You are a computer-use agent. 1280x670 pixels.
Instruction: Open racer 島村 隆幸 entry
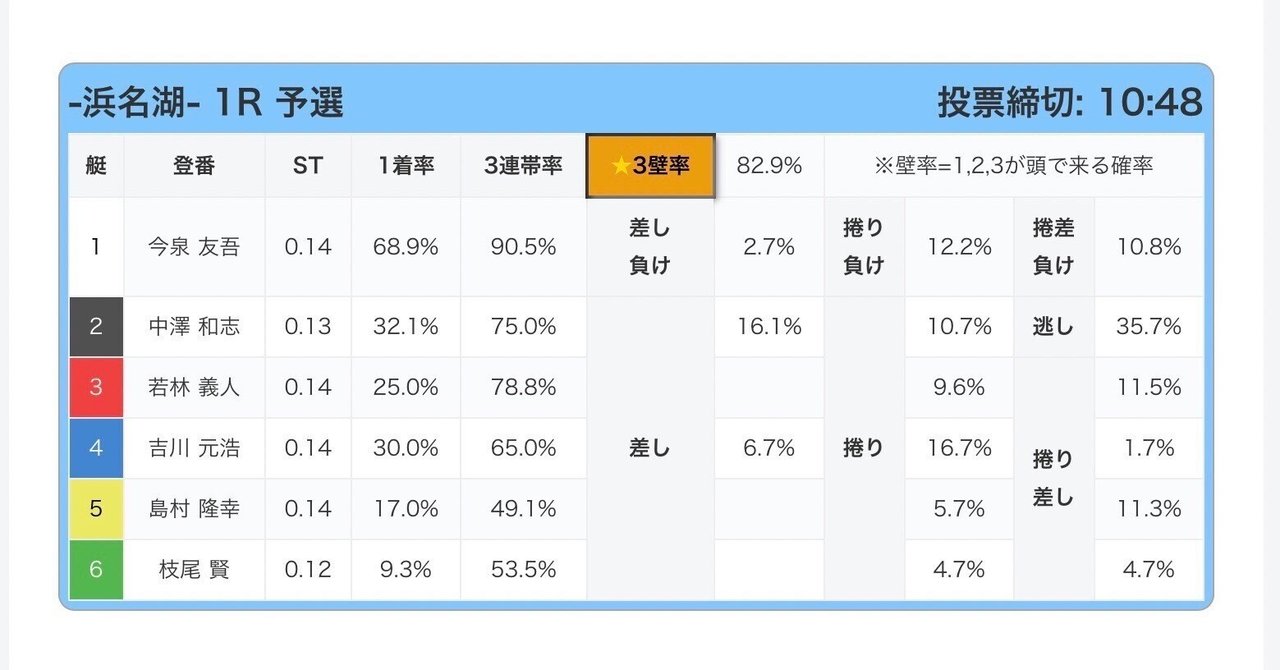[x=194, y=509]
